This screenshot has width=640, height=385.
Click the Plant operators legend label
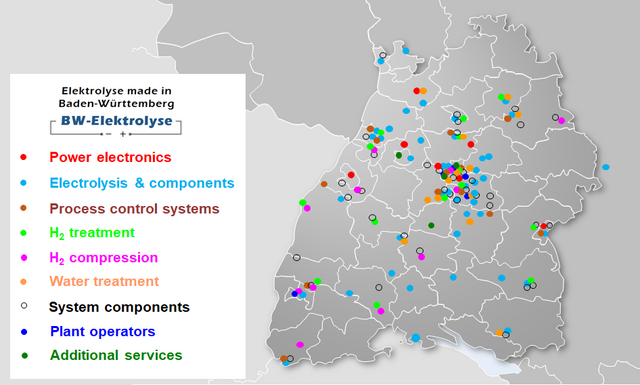click(102, 332)
